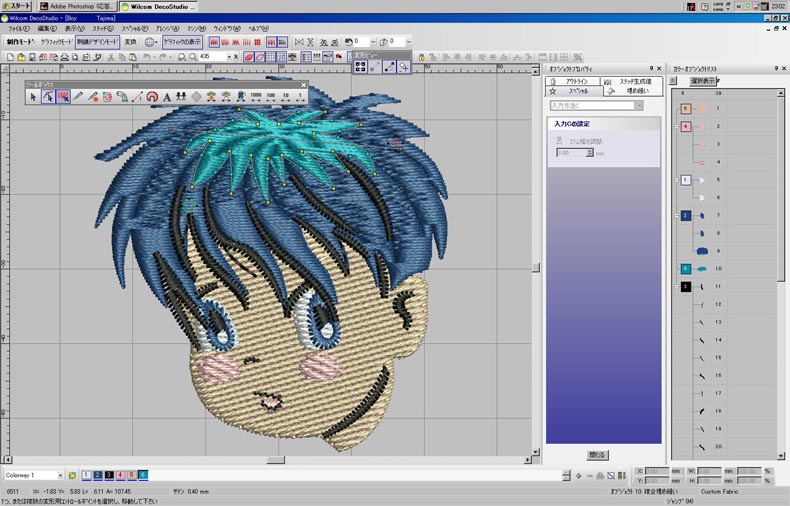Screen dimensions: 790x506
Task: Click the two-figures duplicate tool
Action: 181,97
